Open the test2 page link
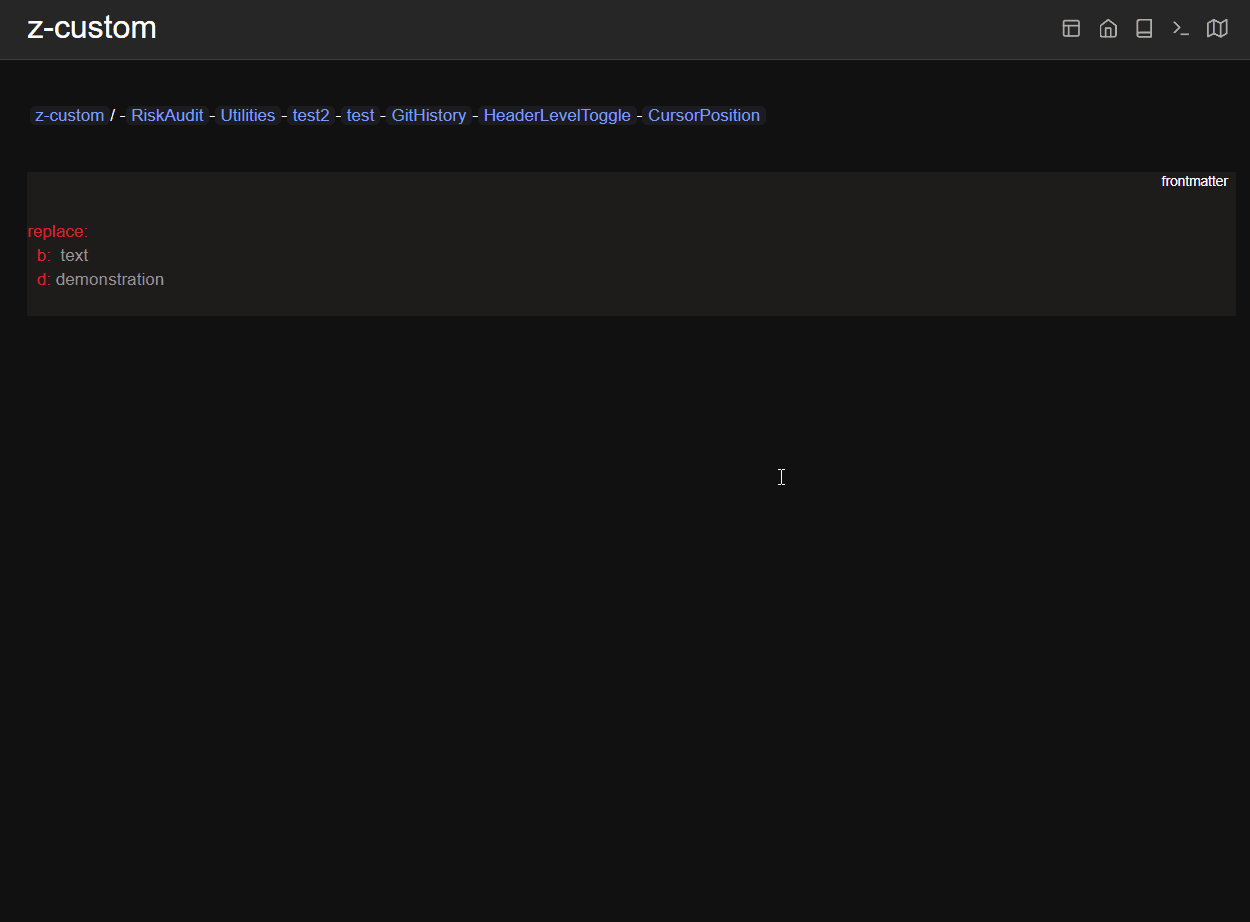 [x=310, y=116]
